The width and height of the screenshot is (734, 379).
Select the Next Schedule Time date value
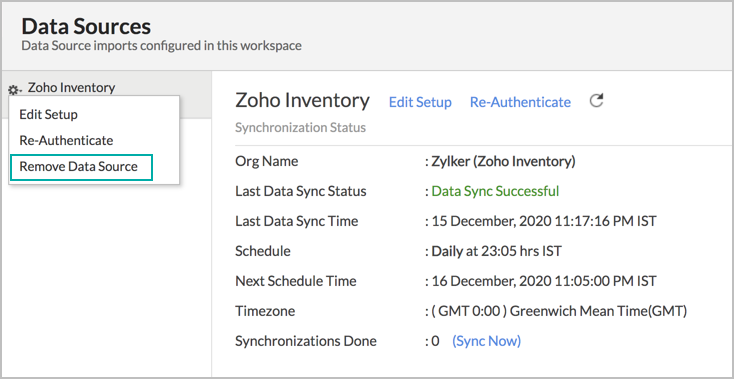click(x=543, y=281)
